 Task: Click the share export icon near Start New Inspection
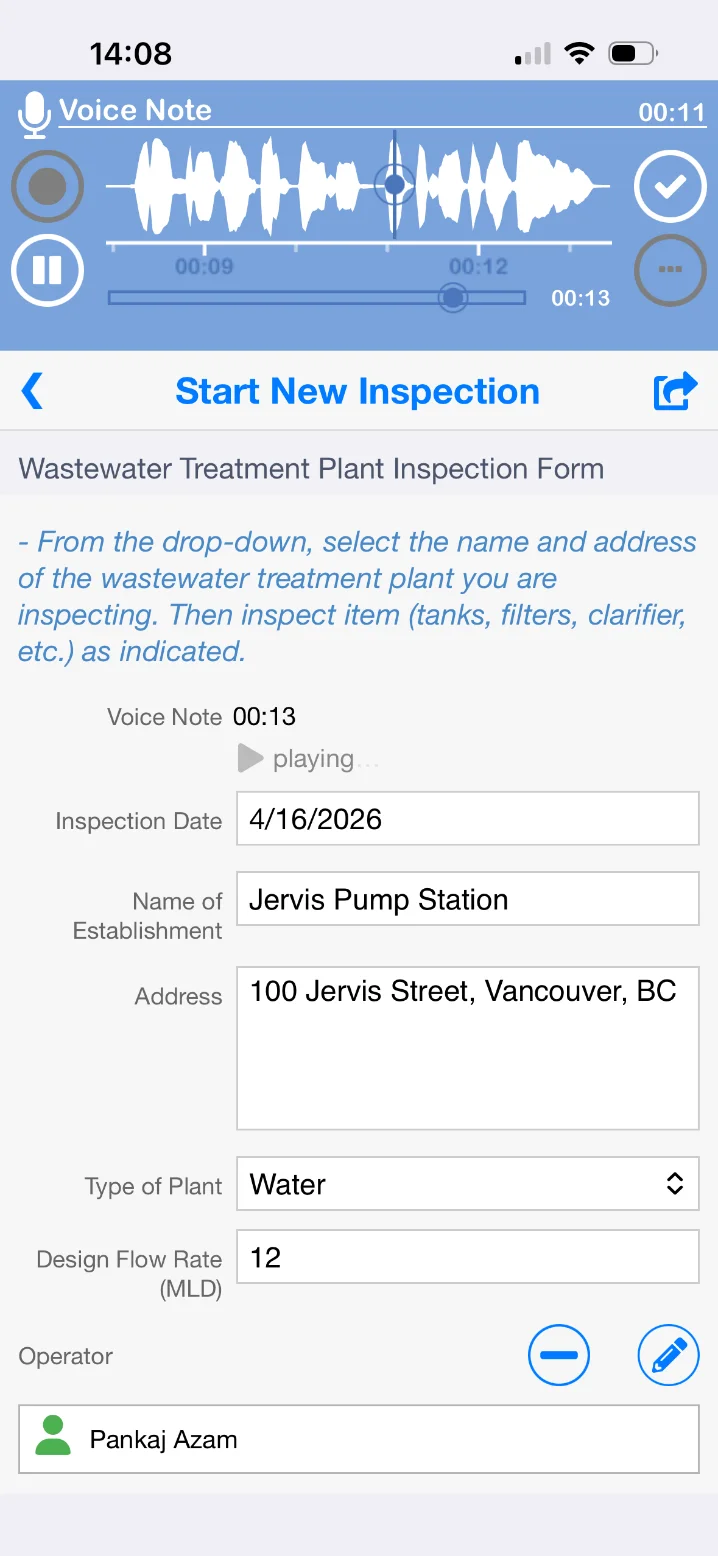click(x=675, y=391)
